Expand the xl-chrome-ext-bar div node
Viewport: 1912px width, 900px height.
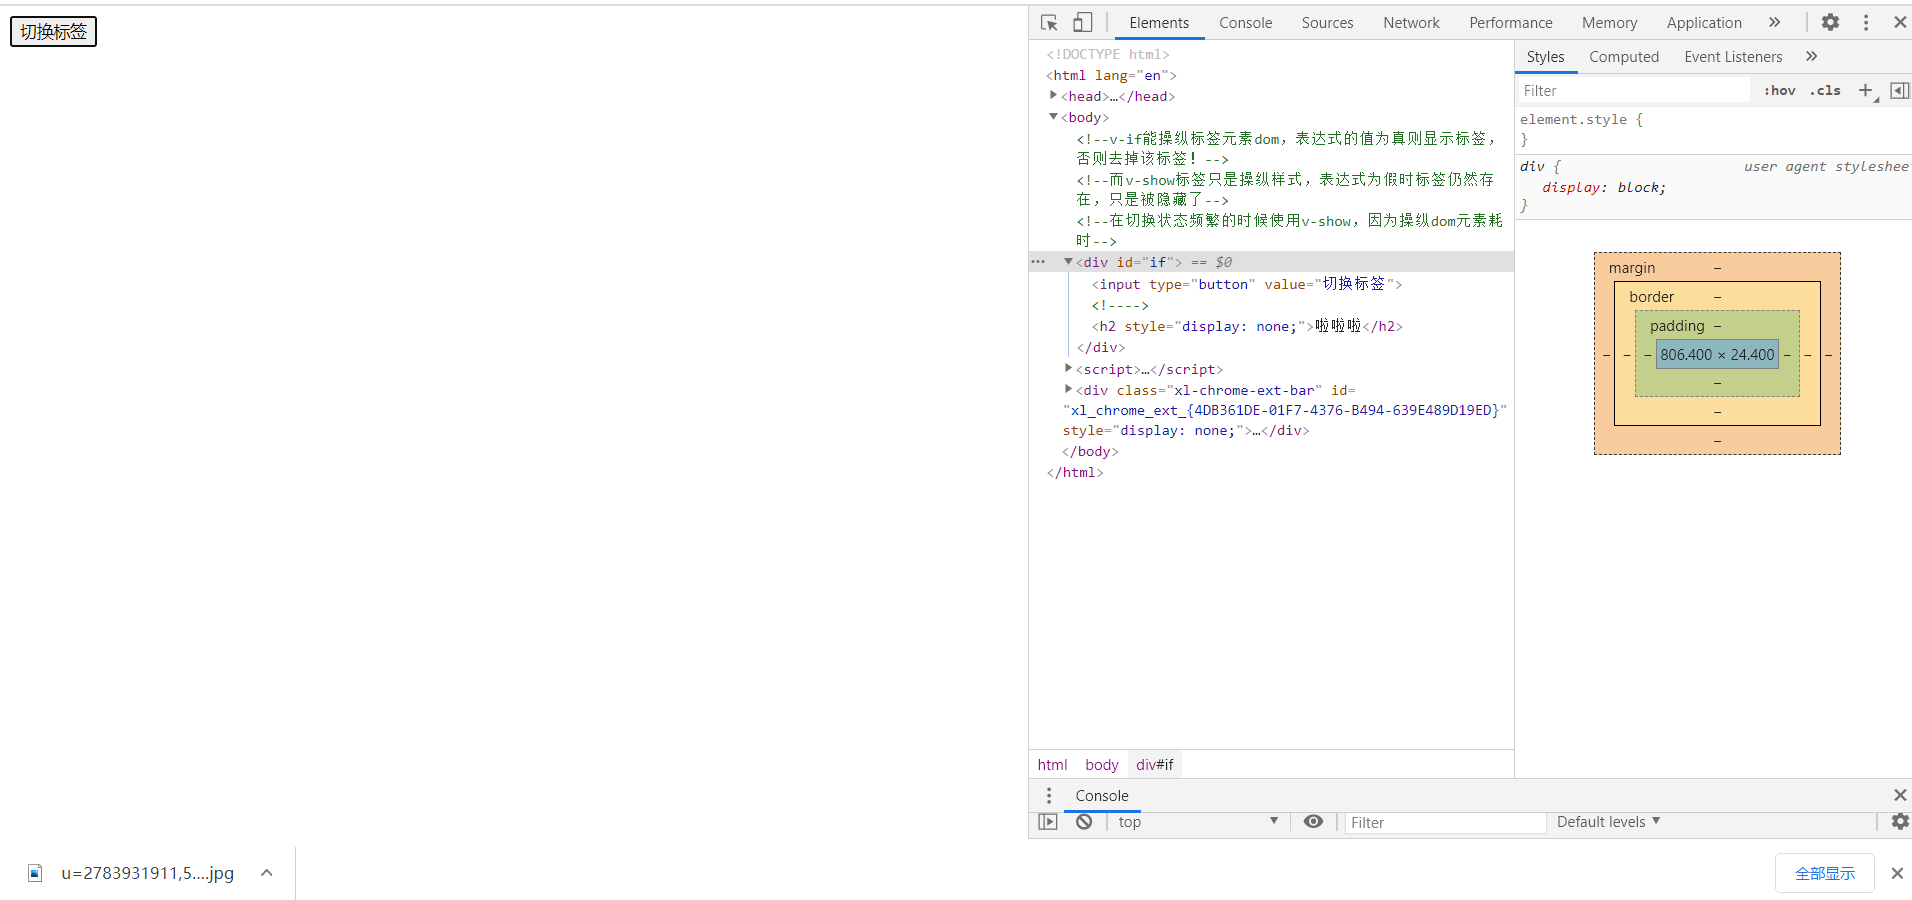[x=1068, y=390]
